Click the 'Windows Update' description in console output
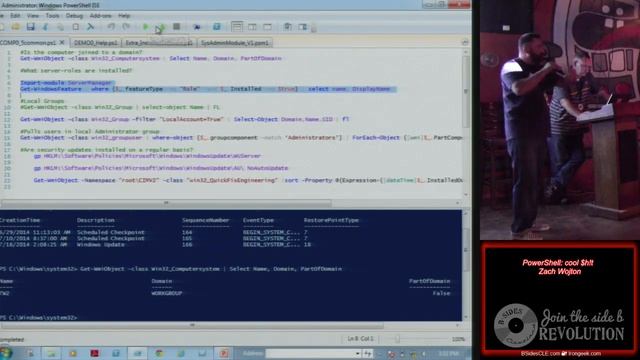This screenshot has width=640, height=360. (101, 244)
